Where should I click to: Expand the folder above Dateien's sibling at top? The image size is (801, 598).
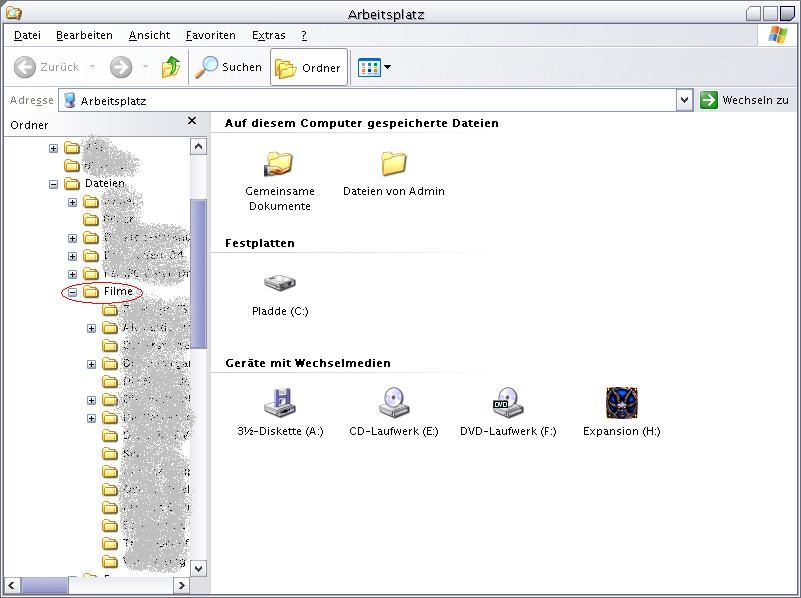pos(53,148)
